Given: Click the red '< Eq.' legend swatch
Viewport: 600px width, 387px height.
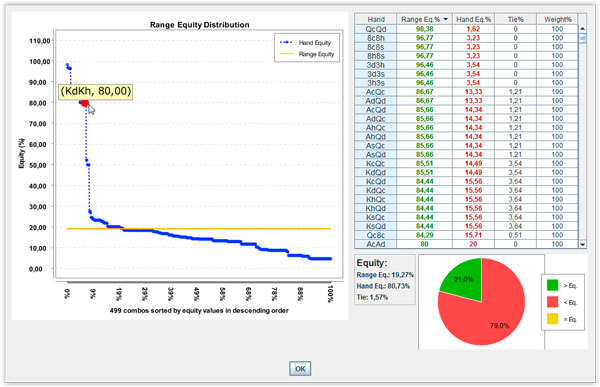Looking at the screenshot, I should 552,302.
